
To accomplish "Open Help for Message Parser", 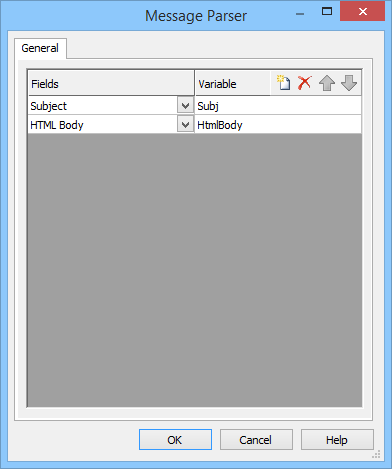I will [337, 440].
